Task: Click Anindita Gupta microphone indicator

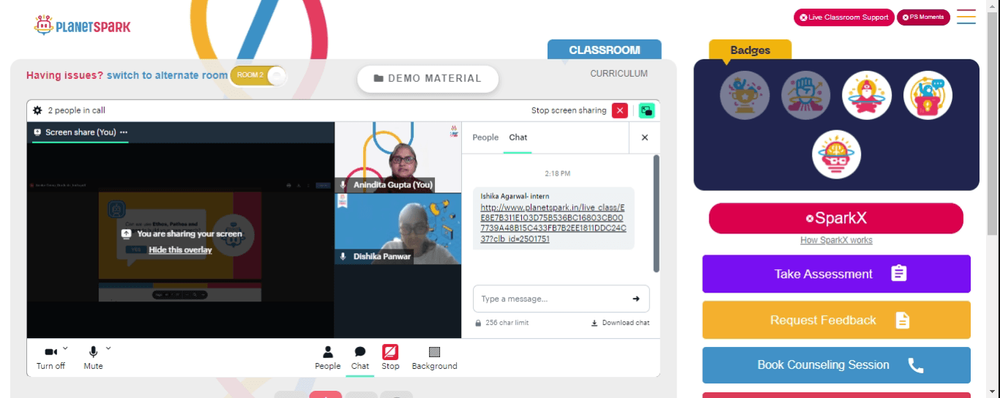Action: tap(343, 185)
